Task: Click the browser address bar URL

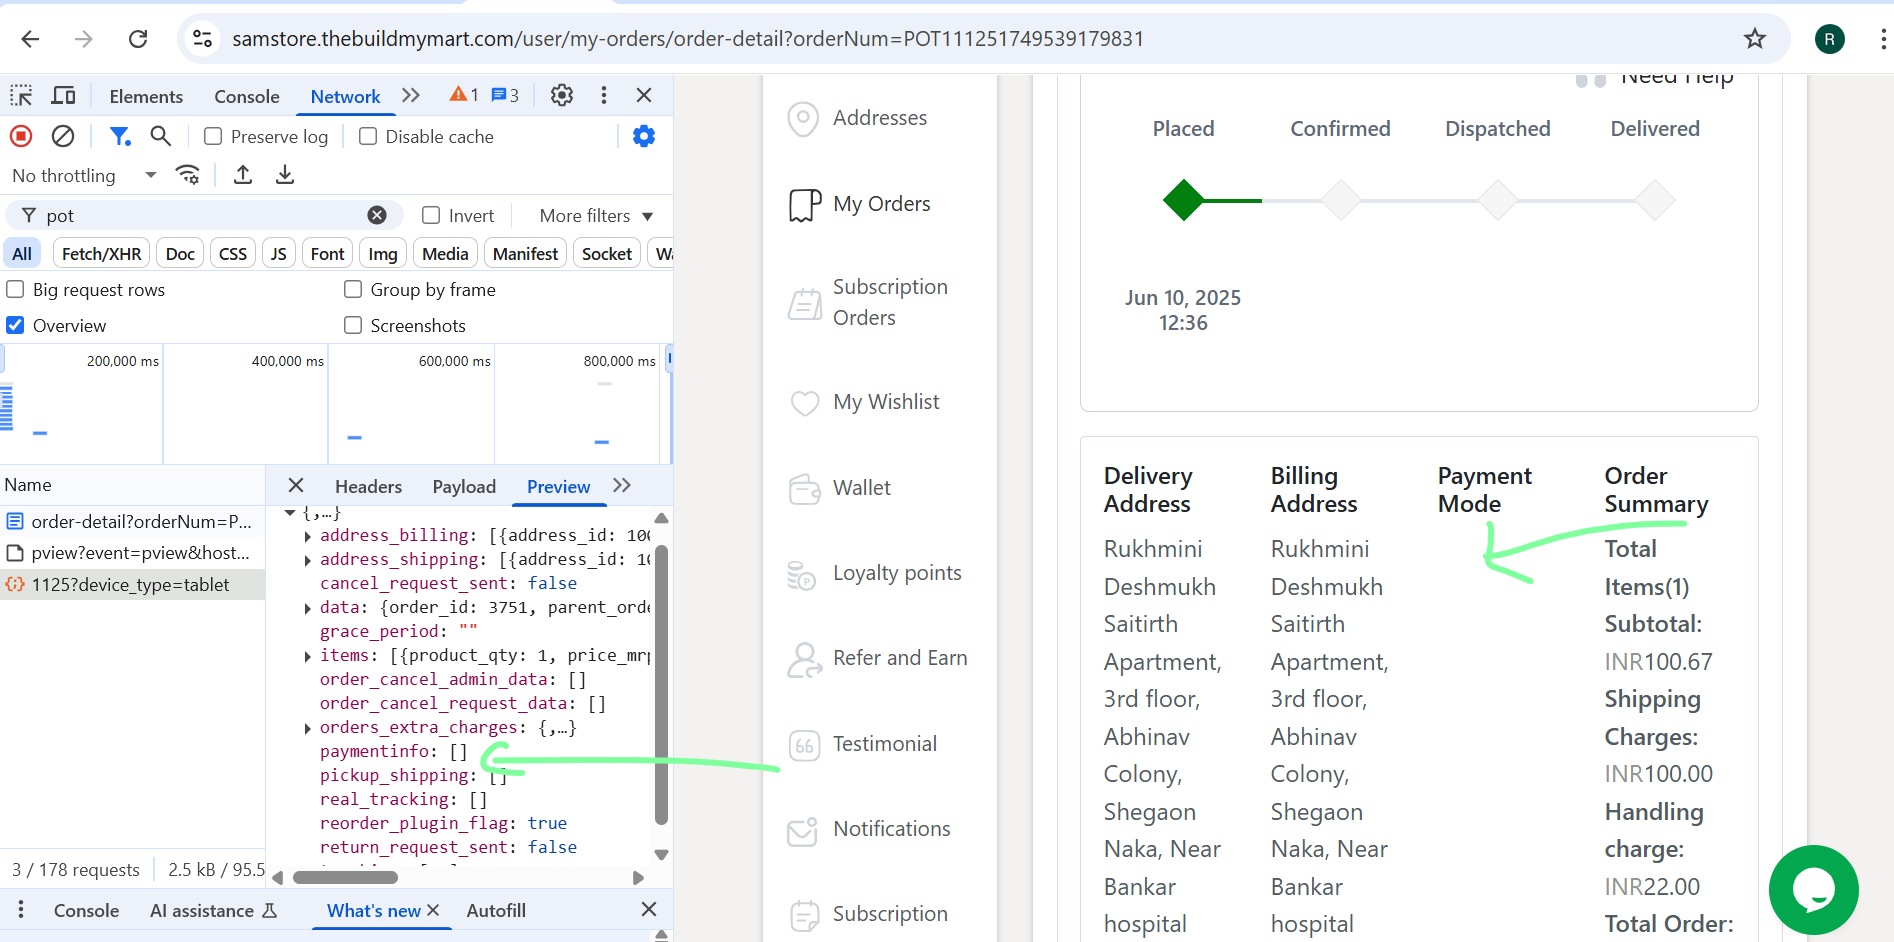Action: [688, 39]
